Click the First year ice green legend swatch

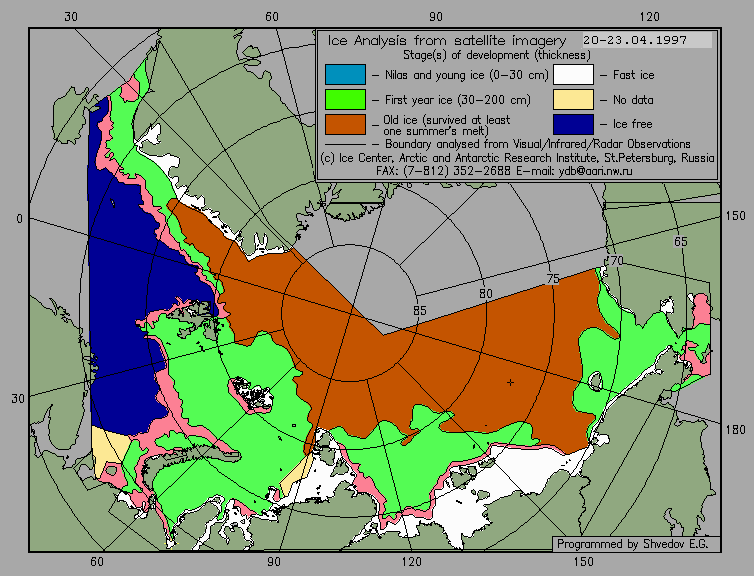click(x=345, y=100)
